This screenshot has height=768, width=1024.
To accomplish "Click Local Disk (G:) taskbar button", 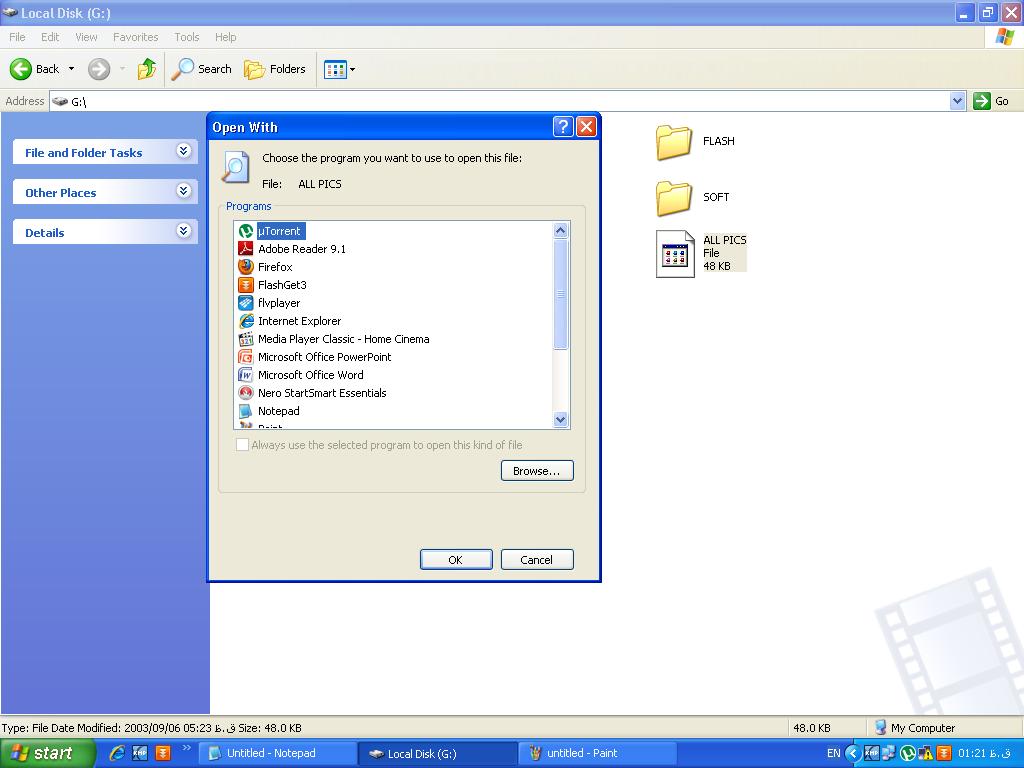I will (437, 754).
